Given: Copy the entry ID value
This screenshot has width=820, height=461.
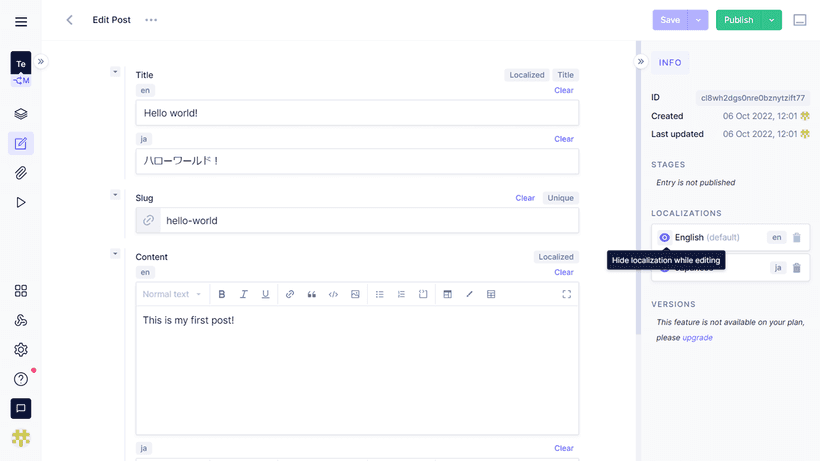Looking at the screenshot, I should click(753, 98).
